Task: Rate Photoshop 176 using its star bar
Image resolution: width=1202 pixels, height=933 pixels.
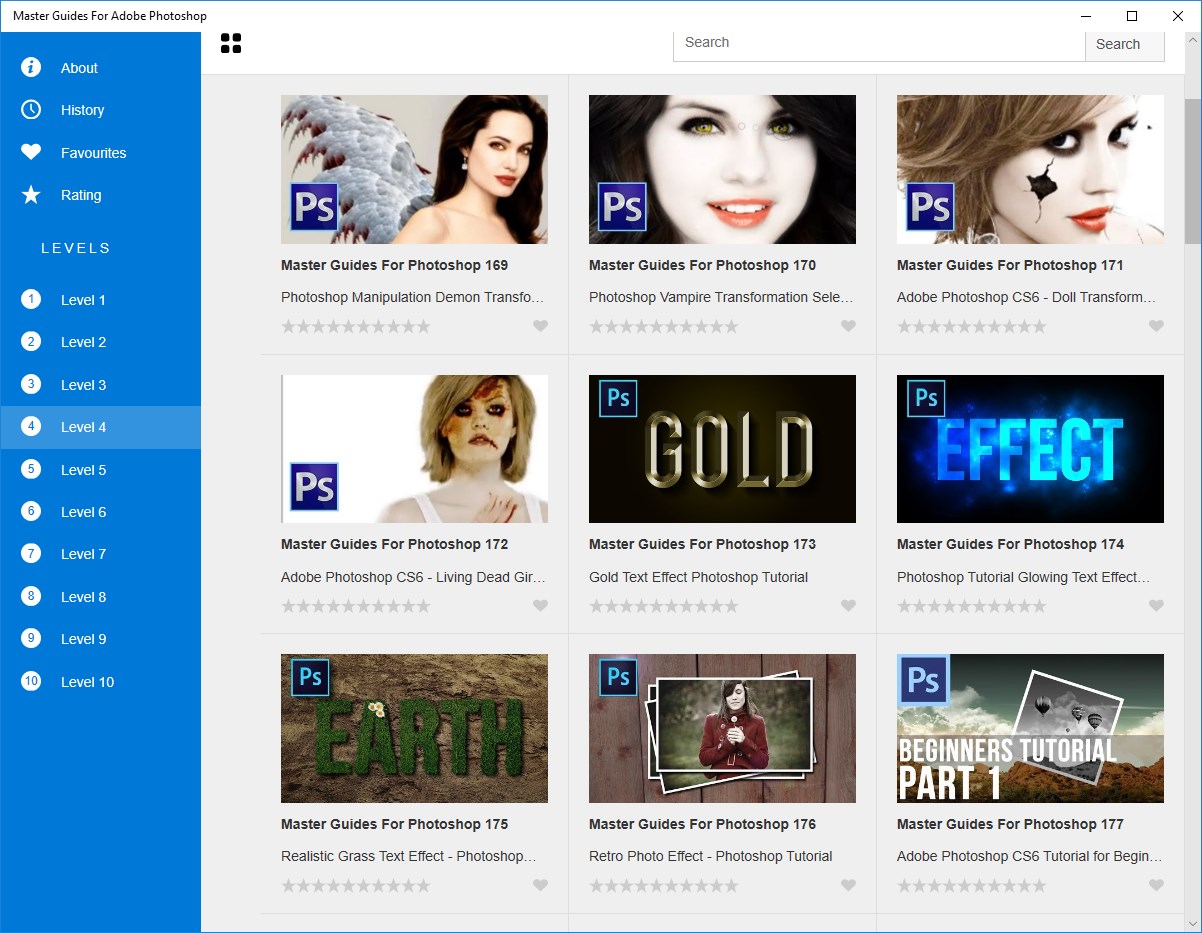Action: pyautogui.click(x=664, y=885)
